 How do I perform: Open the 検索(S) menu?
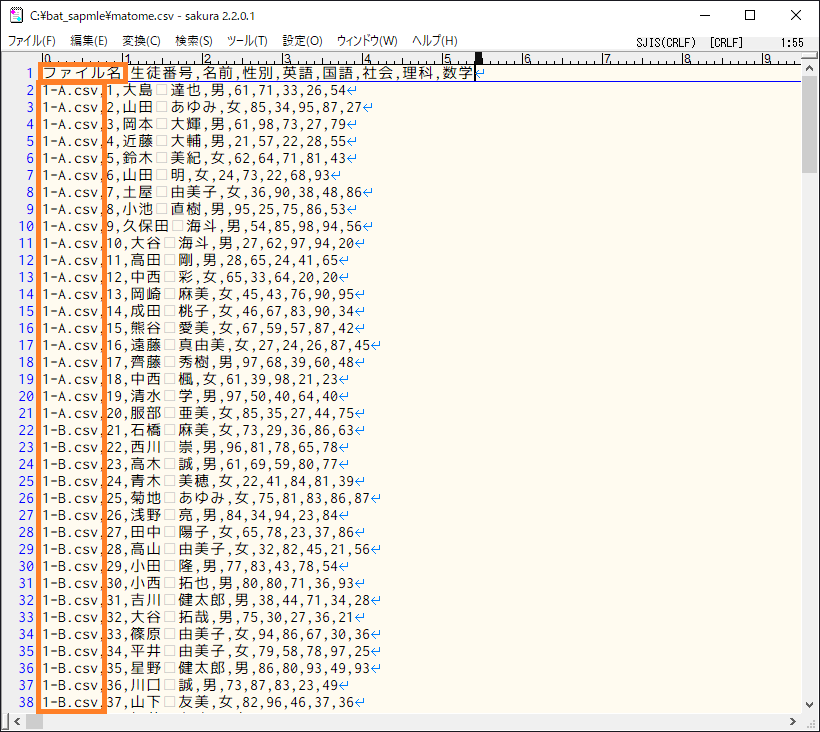coord(194,41)
